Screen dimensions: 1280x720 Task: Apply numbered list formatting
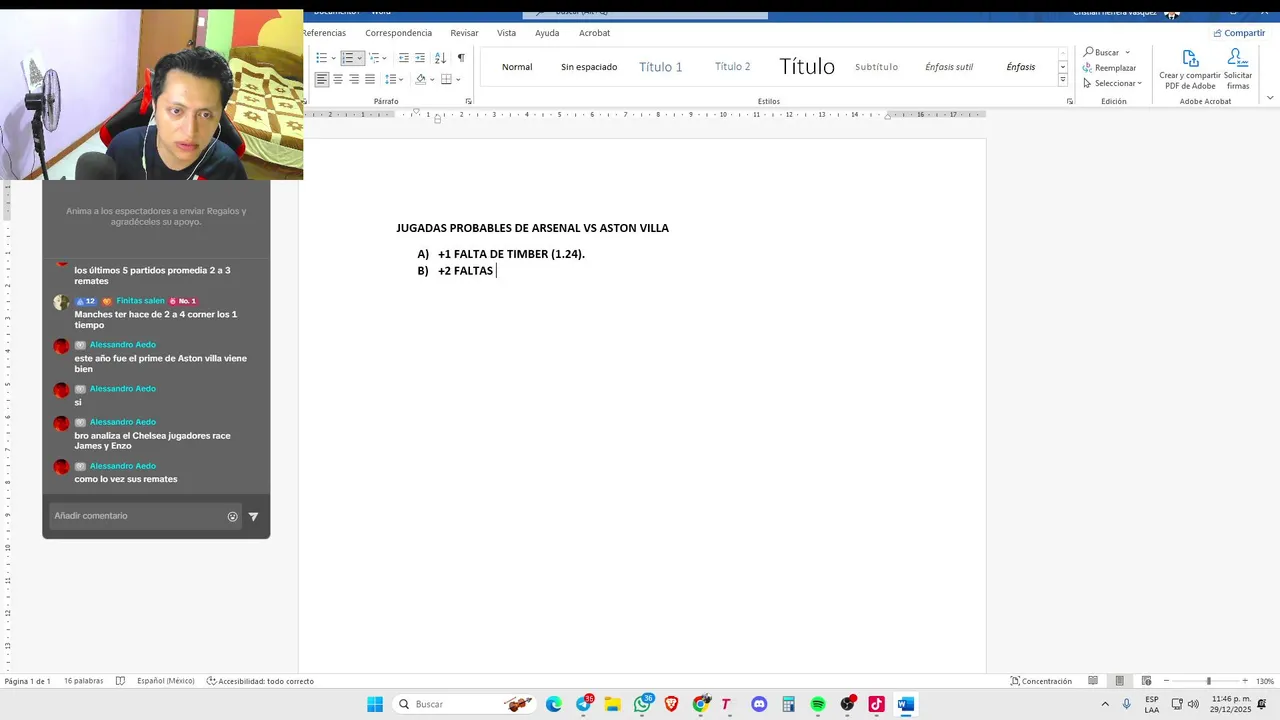pos(348,58)
